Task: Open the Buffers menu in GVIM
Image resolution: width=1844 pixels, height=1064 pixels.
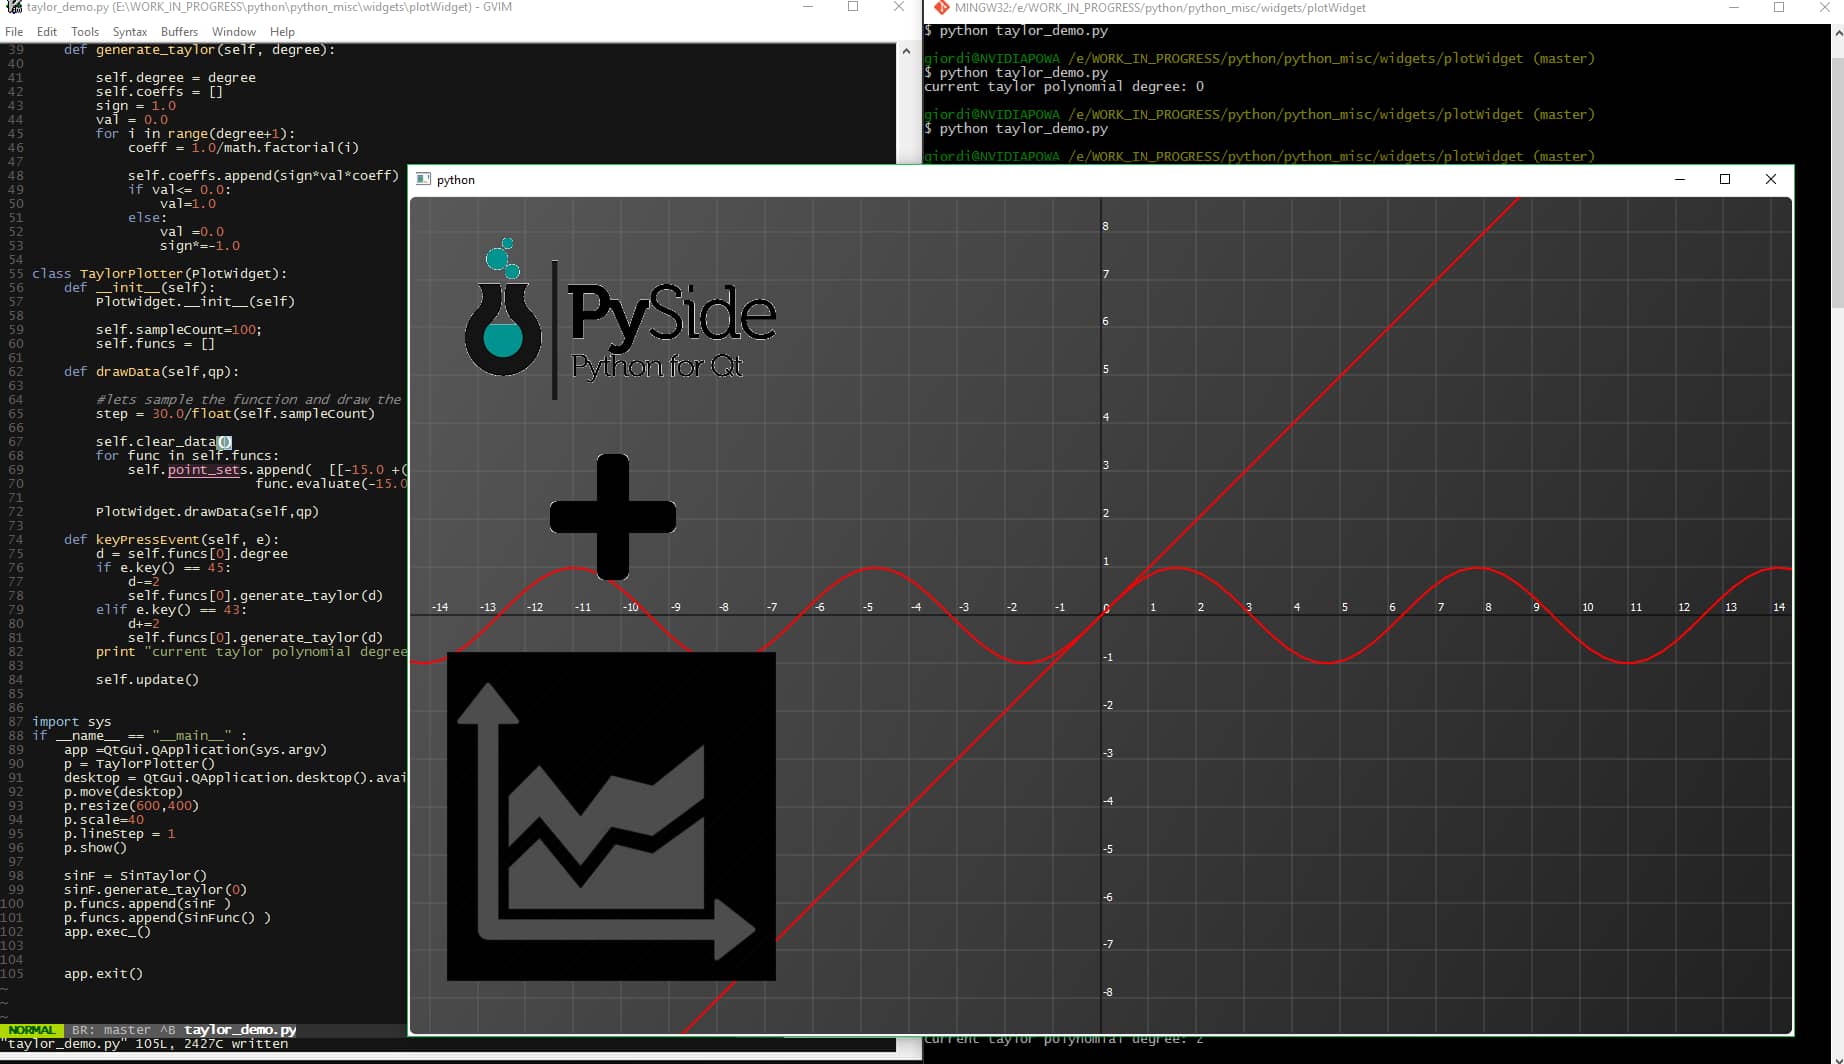Action: (178, 31)
